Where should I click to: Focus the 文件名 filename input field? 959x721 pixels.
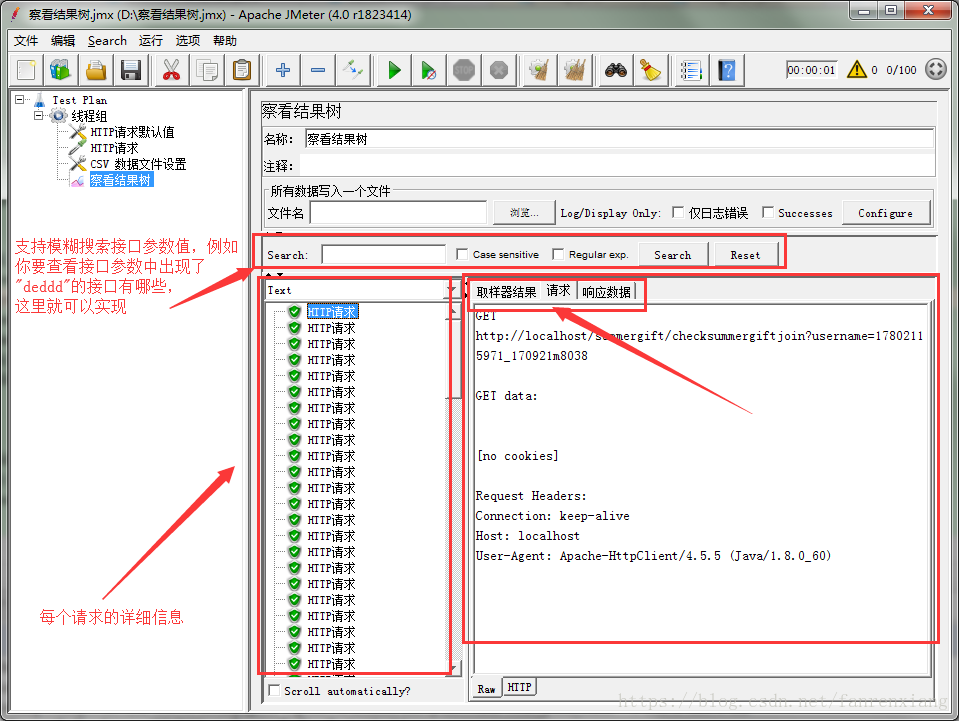(398, 213)
